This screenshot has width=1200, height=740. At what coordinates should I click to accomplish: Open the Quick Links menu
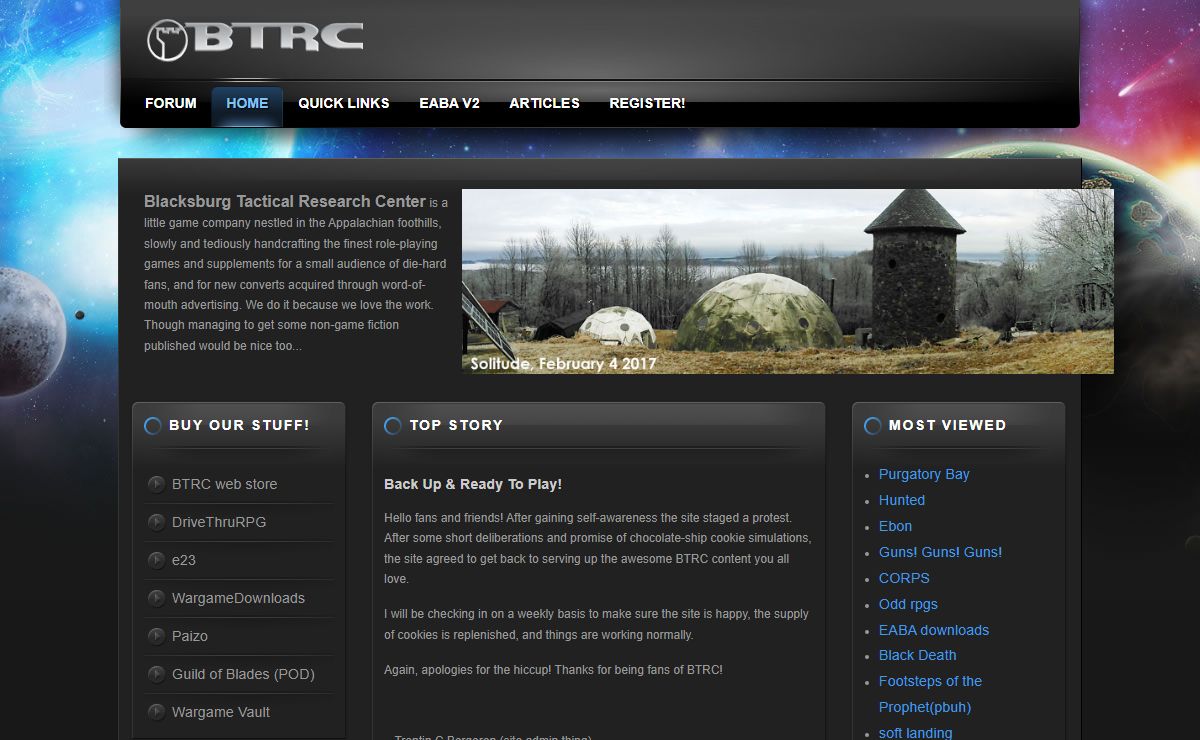click(343, 103)
